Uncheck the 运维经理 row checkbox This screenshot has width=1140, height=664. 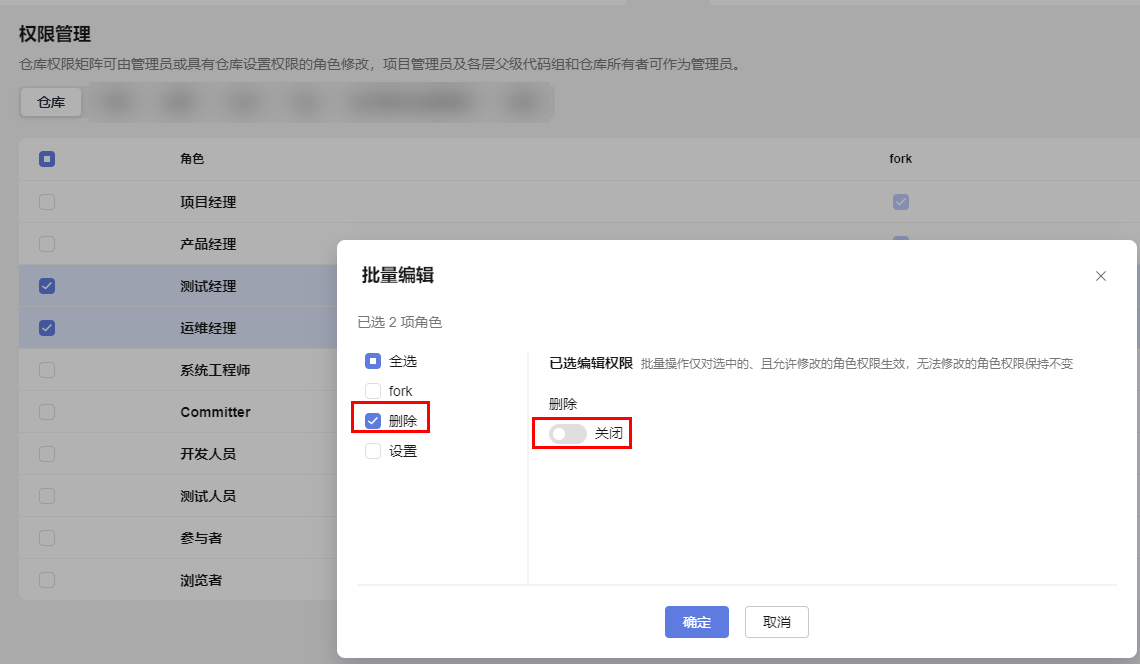pos(46,328)
